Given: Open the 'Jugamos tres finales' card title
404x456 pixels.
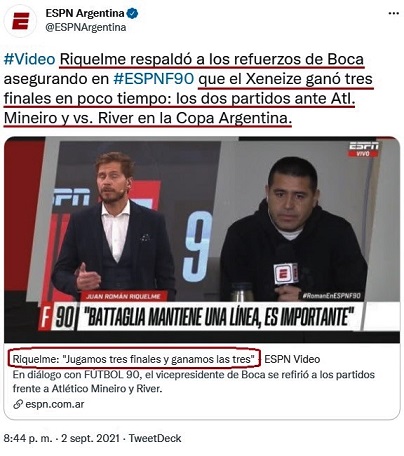Looking at the screenshot, I should 134,359.
